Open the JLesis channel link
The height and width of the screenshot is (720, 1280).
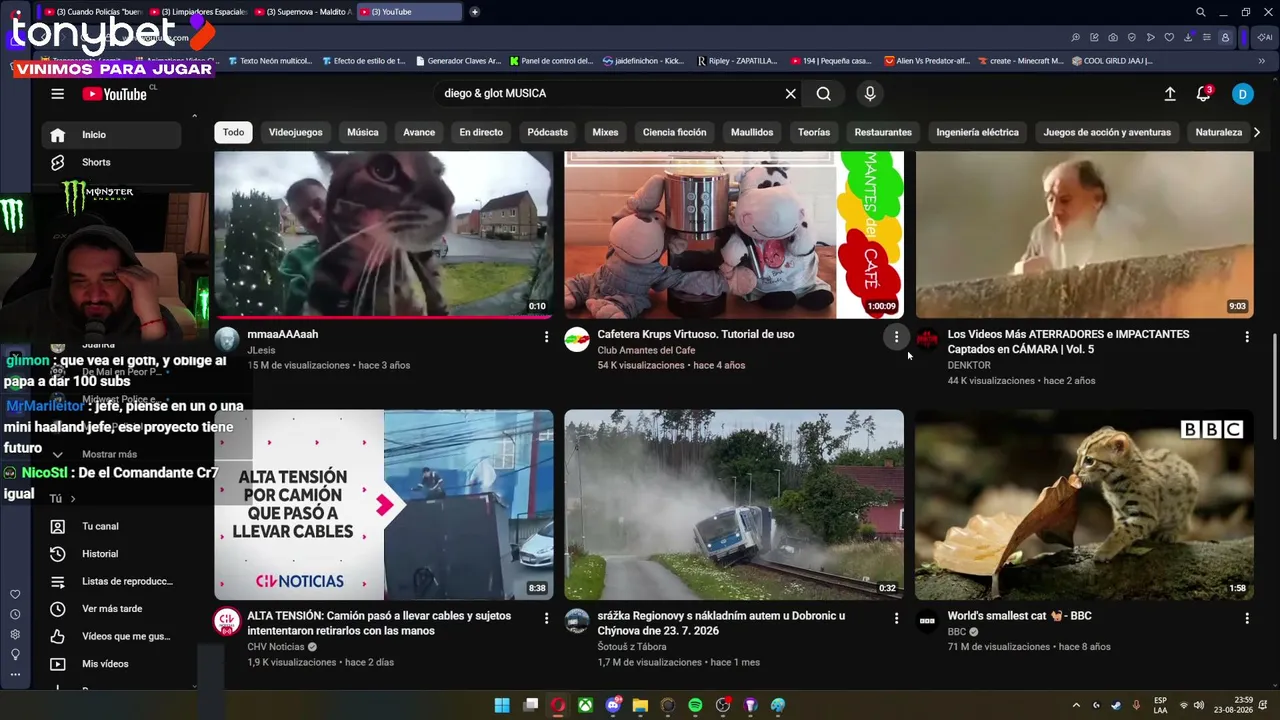click(261, 351)
